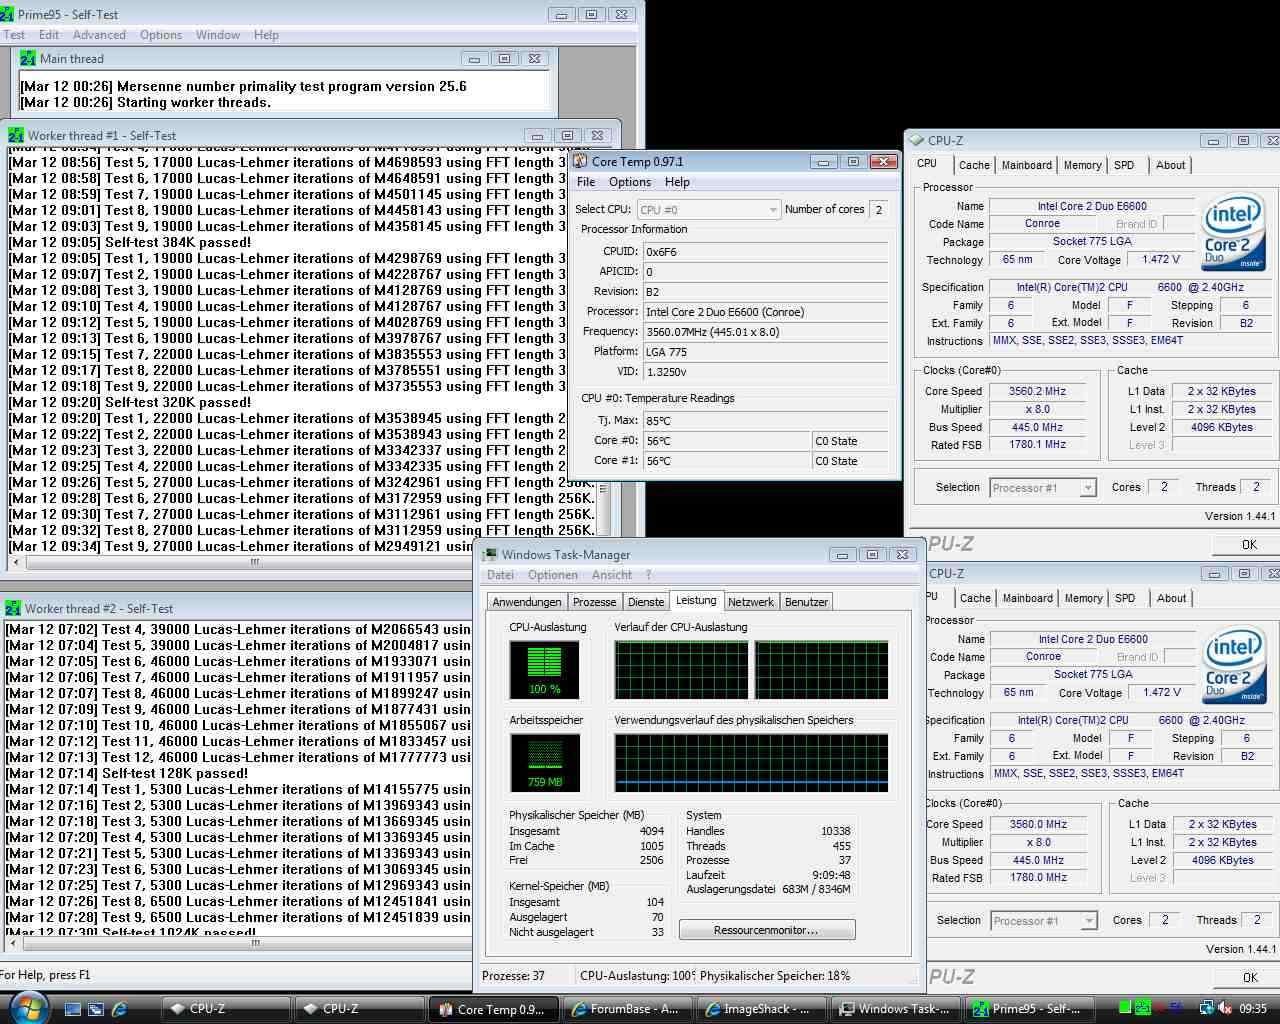The width and height of the screenshot is (1280, 1024).
Task: Activate ForumBase taskbar button
Action: click(628, 1009)
